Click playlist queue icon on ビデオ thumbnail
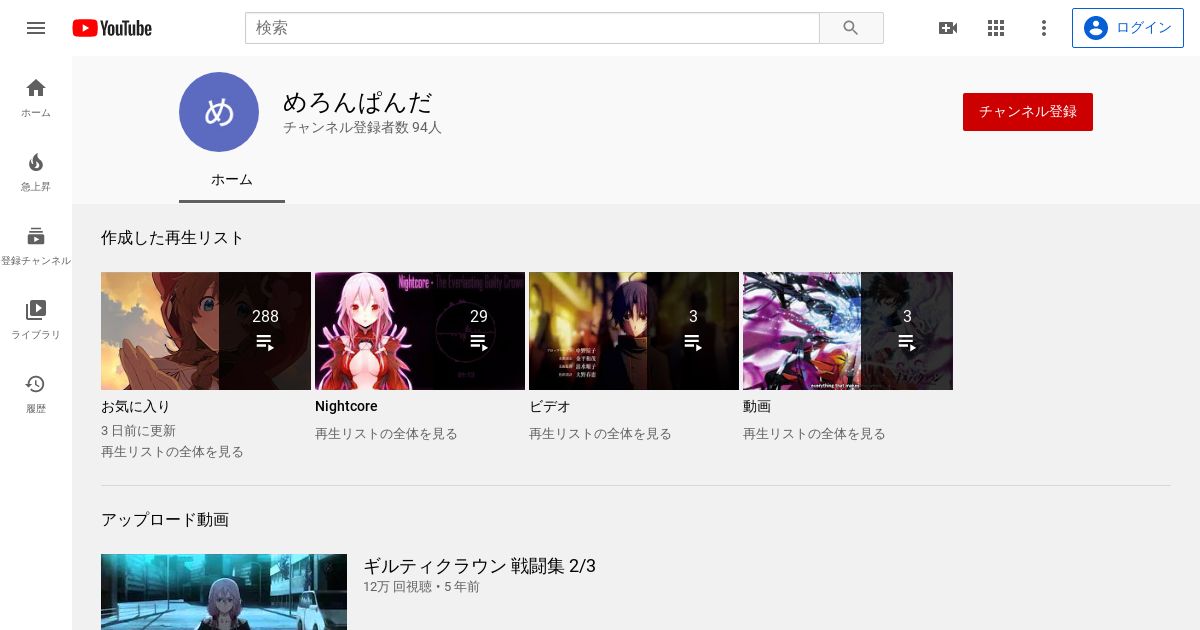This screenshot has width=1200, height=630. [693, 342]
